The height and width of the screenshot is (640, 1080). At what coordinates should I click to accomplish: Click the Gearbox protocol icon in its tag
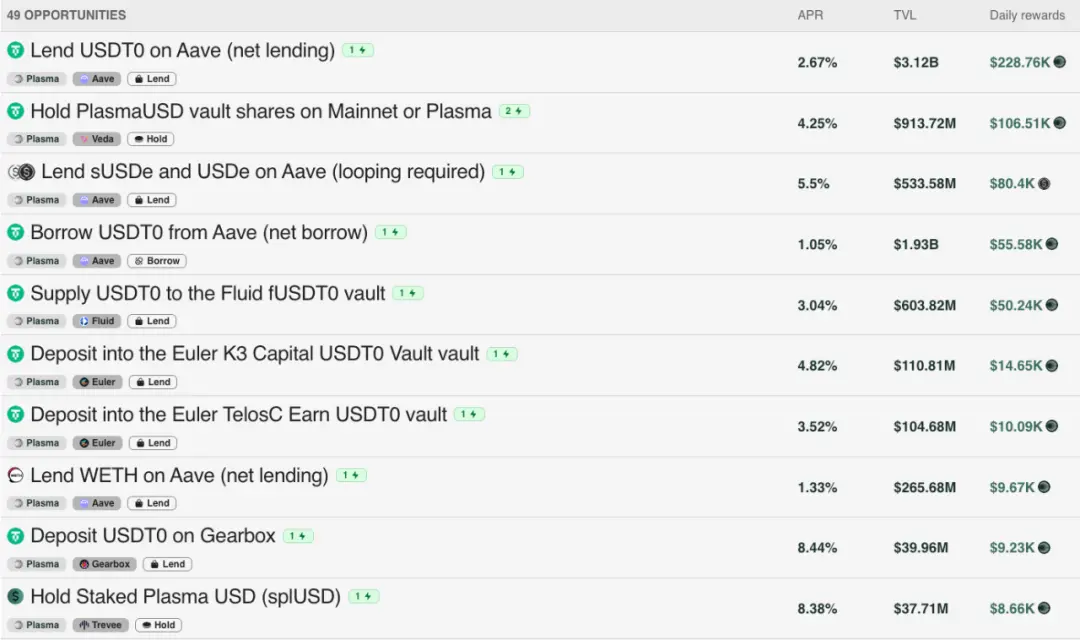click(x=83, y=563)
